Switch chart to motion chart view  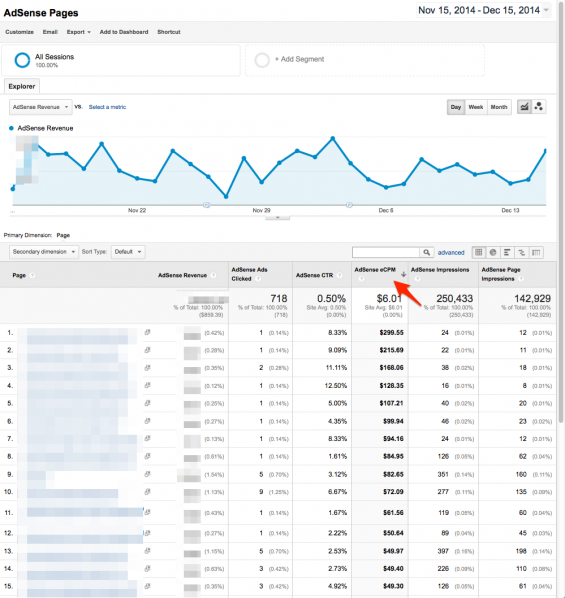tap(539, 107)
